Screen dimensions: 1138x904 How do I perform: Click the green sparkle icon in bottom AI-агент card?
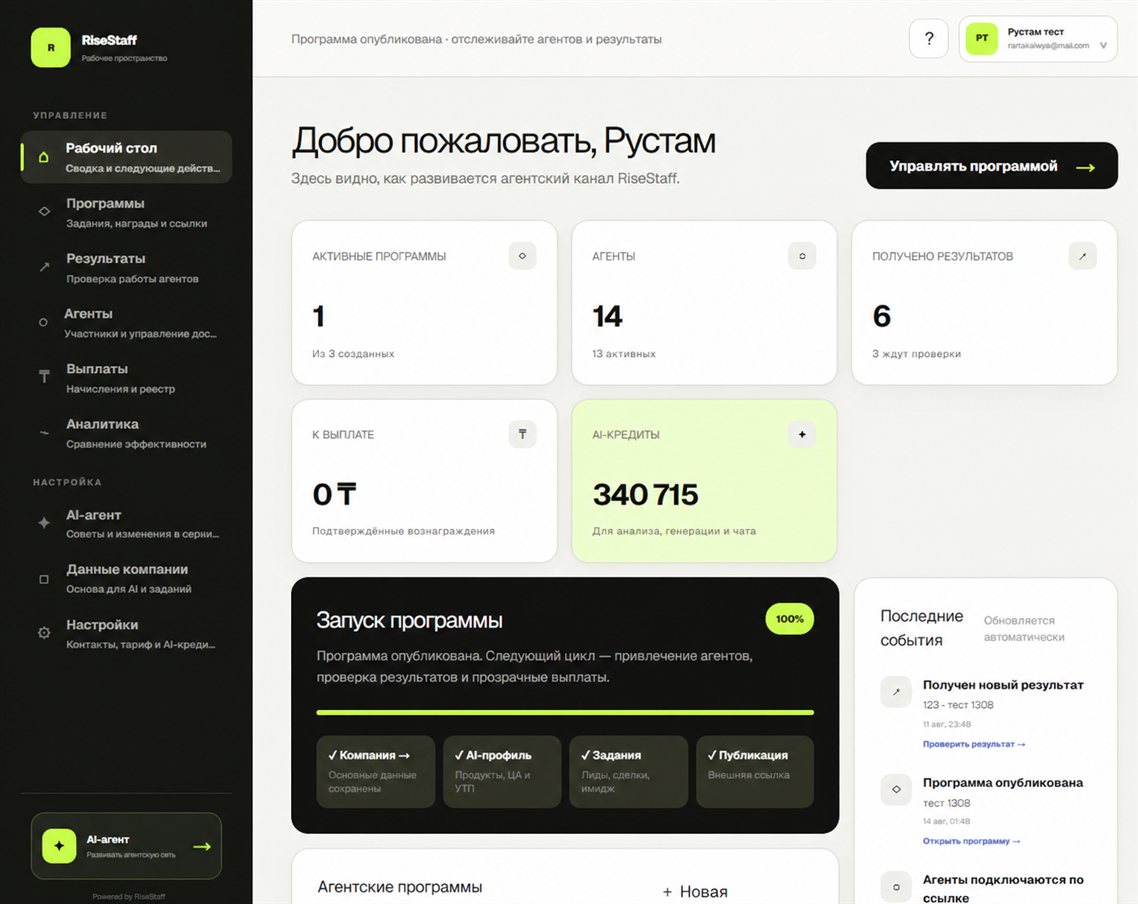click(60, 846)
